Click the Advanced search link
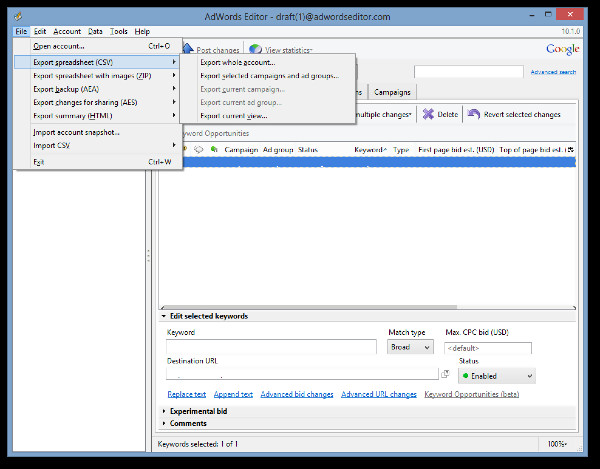This screenshot has width=600, height=469. pyautogui.click(x=553, y=72)
